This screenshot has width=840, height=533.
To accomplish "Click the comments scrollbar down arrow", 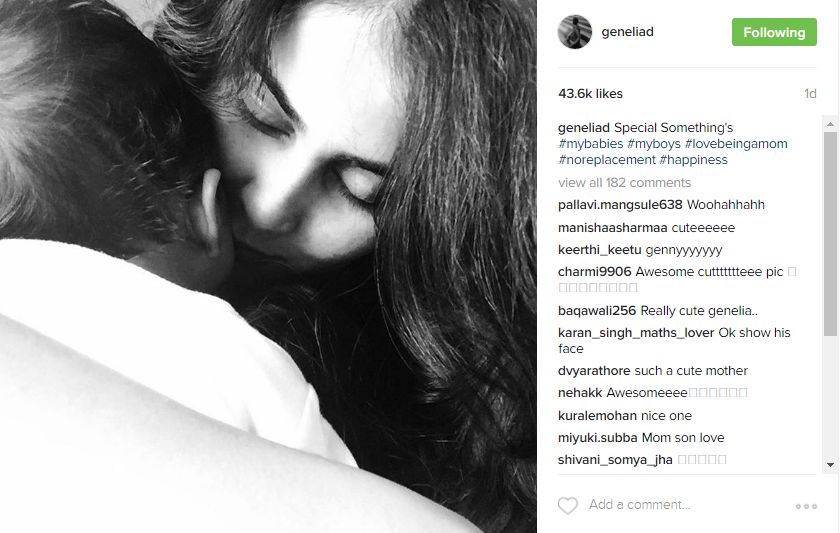I will pyautogui.click(x=830, y=465).
